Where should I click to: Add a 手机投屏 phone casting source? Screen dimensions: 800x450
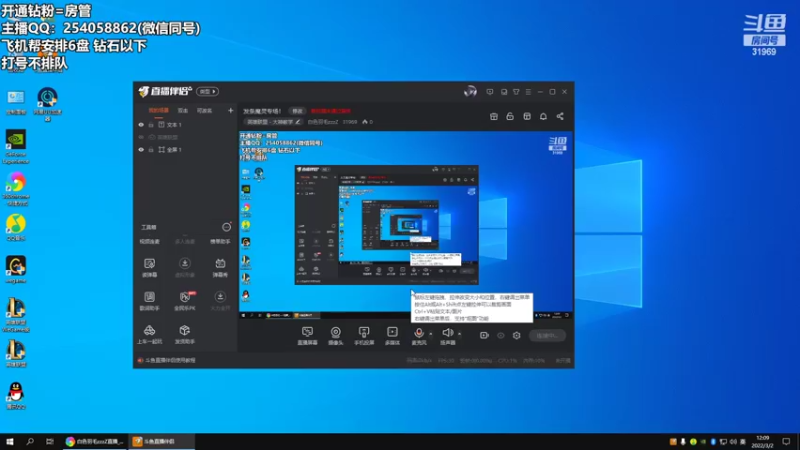[364, 336]
